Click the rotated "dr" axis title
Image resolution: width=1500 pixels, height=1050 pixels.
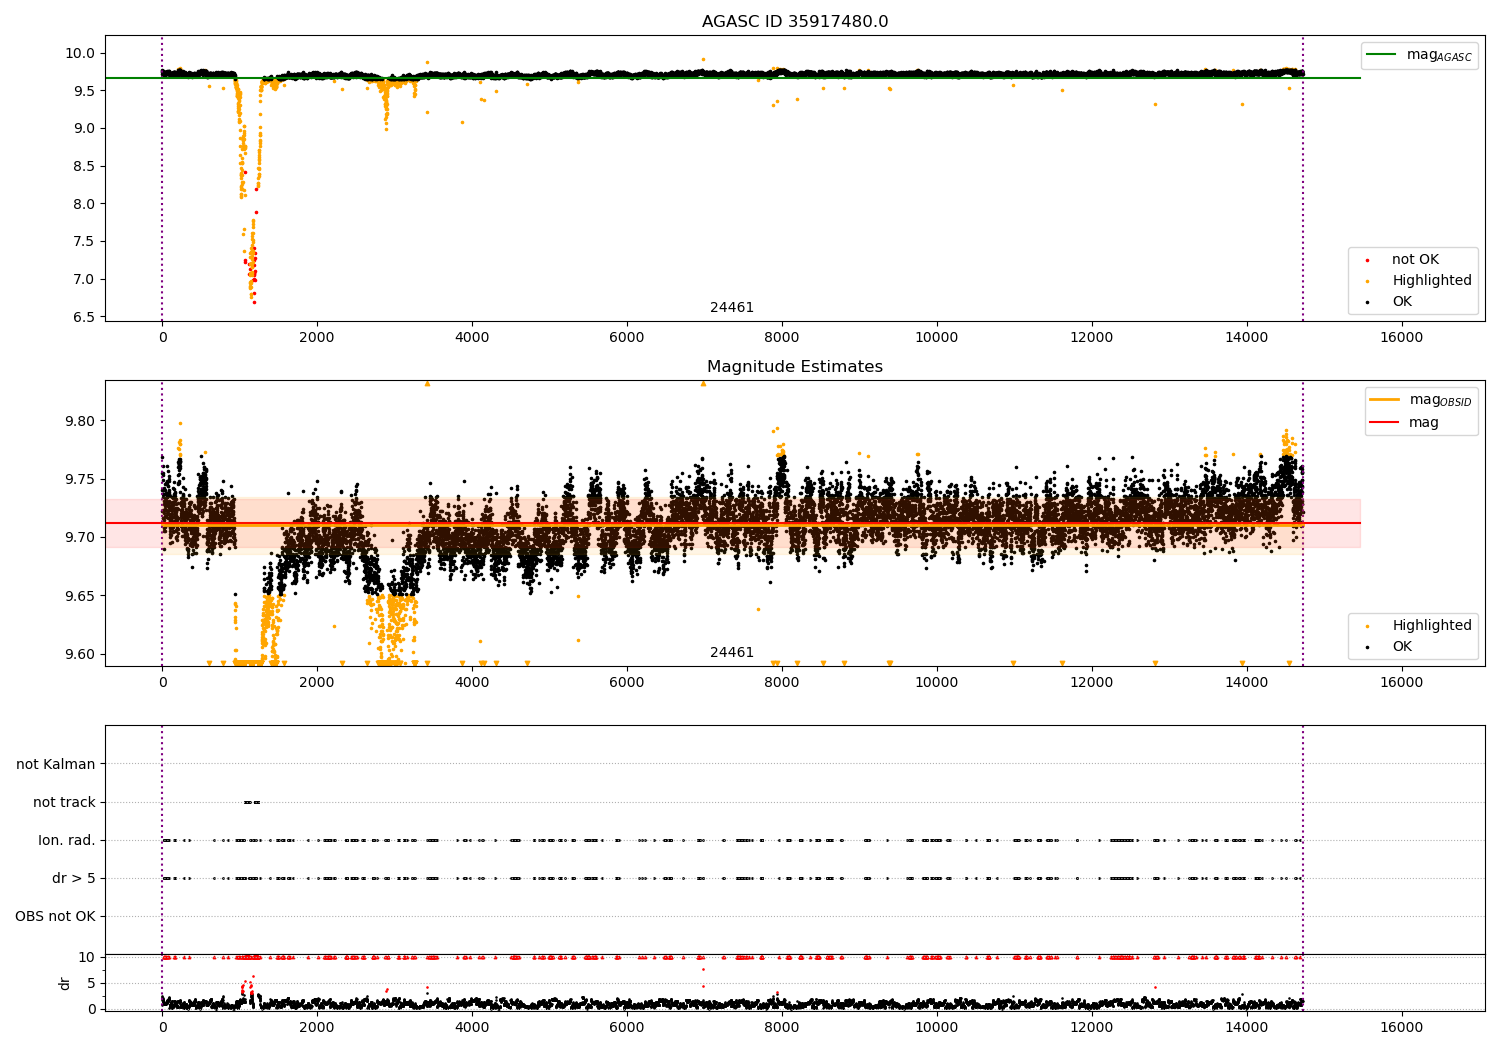[x=65, y=983]
